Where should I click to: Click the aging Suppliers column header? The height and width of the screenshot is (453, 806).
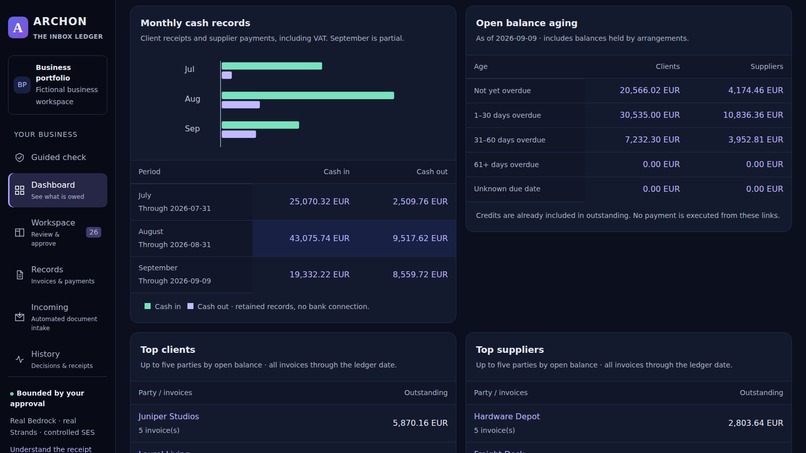click(x=767, y=66)
